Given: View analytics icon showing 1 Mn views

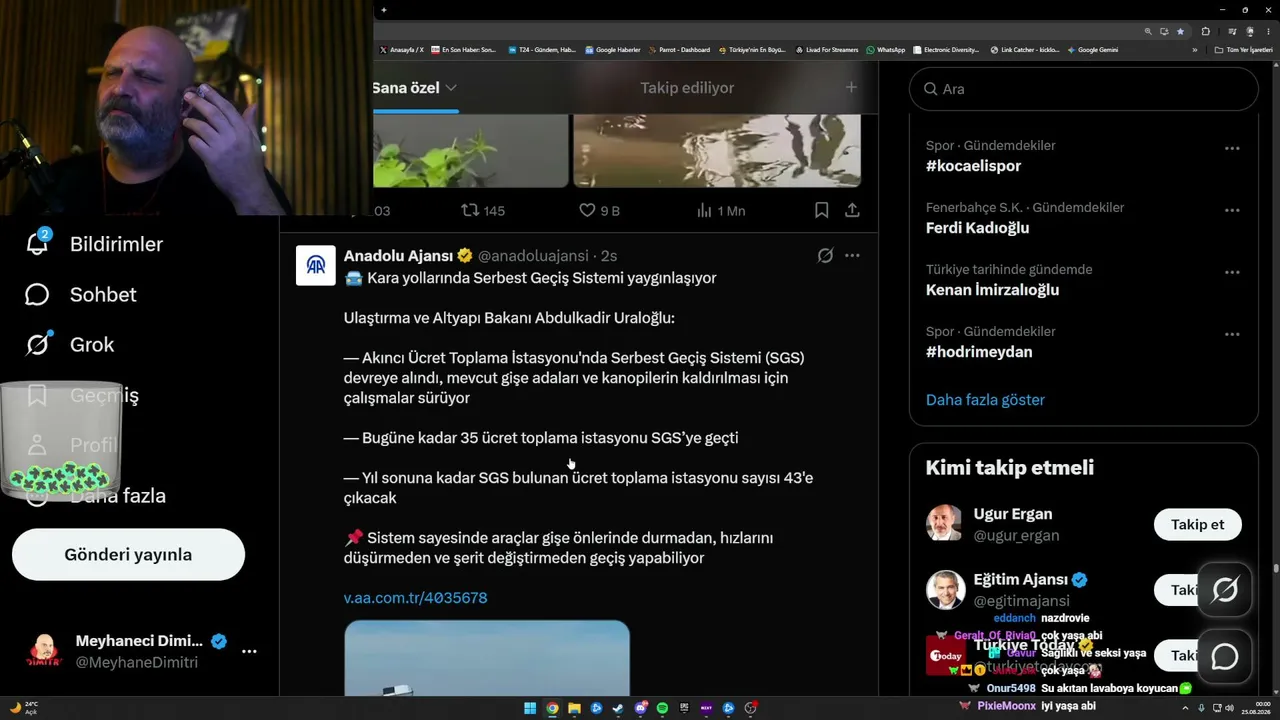Looking at the screenshot, I should click(704, 210).
